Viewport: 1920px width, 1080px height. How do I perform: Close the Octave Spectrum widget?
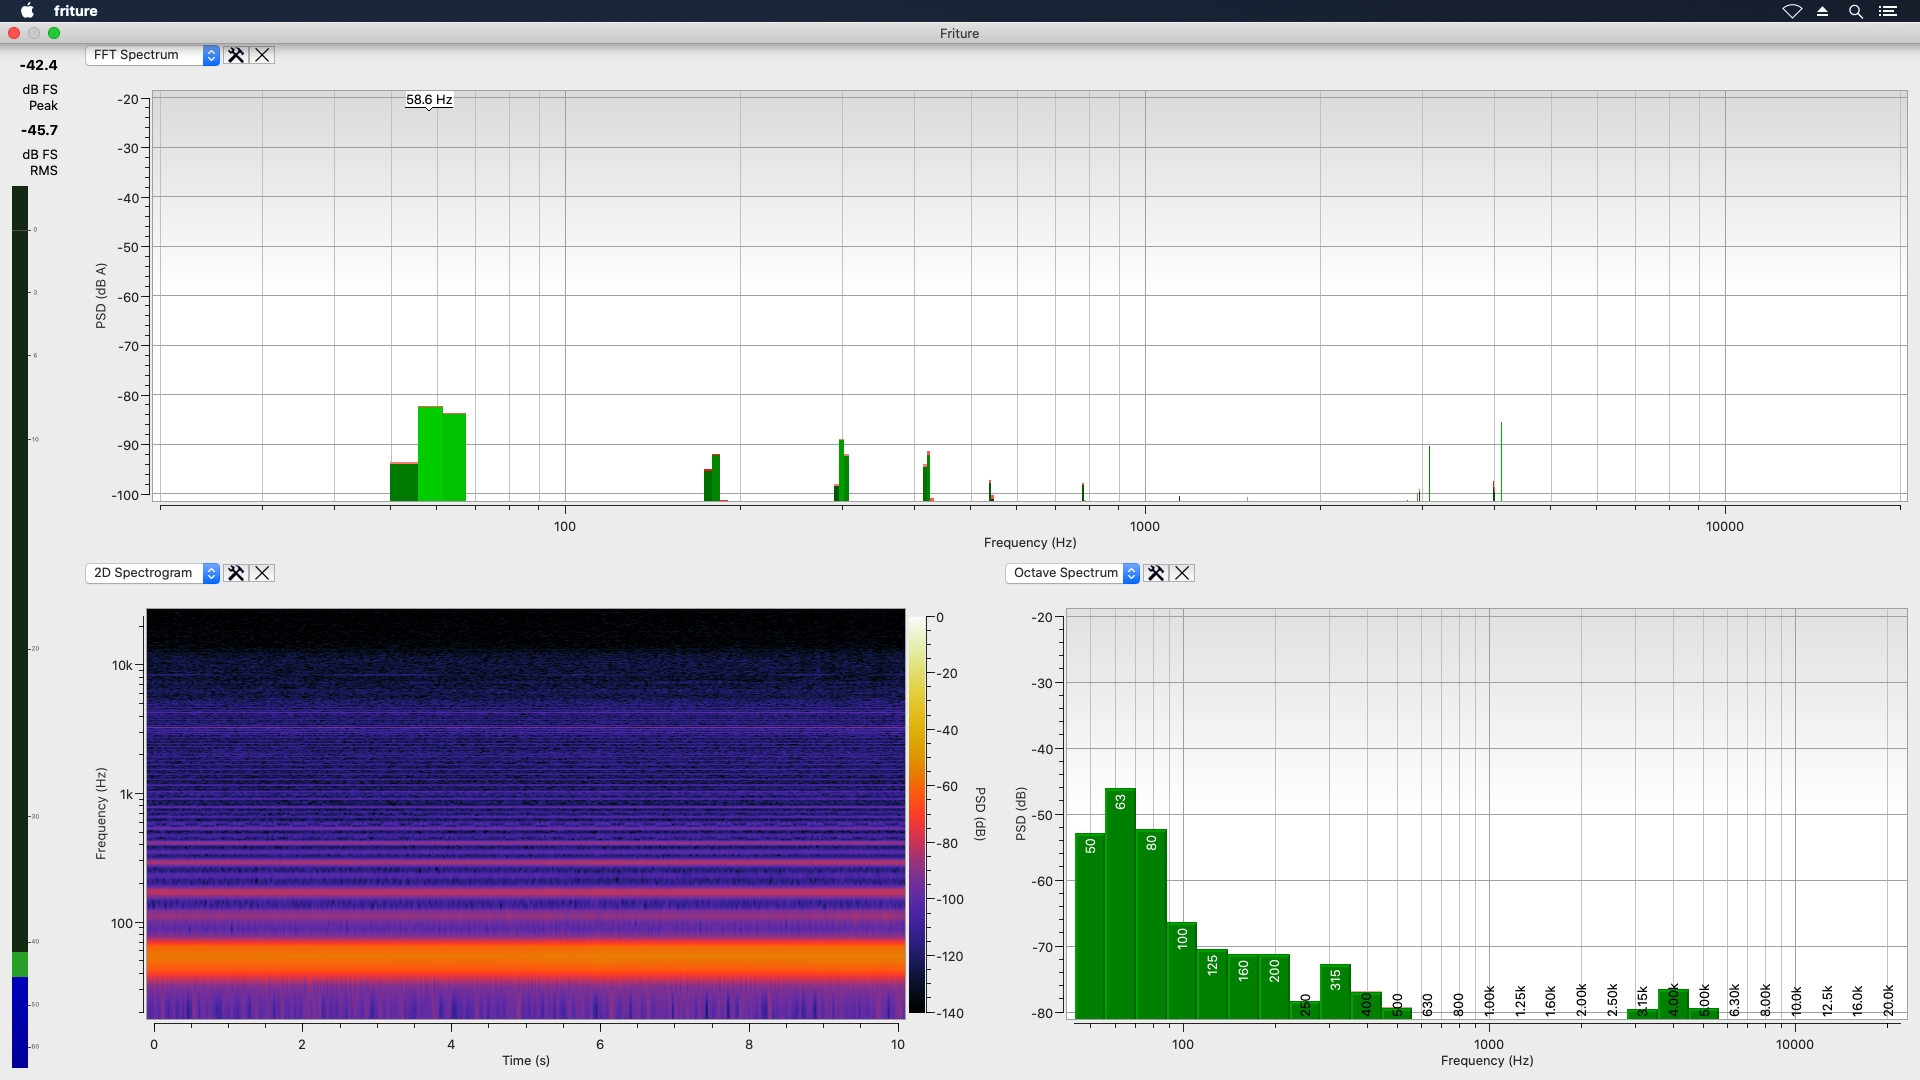point(1182,573)
